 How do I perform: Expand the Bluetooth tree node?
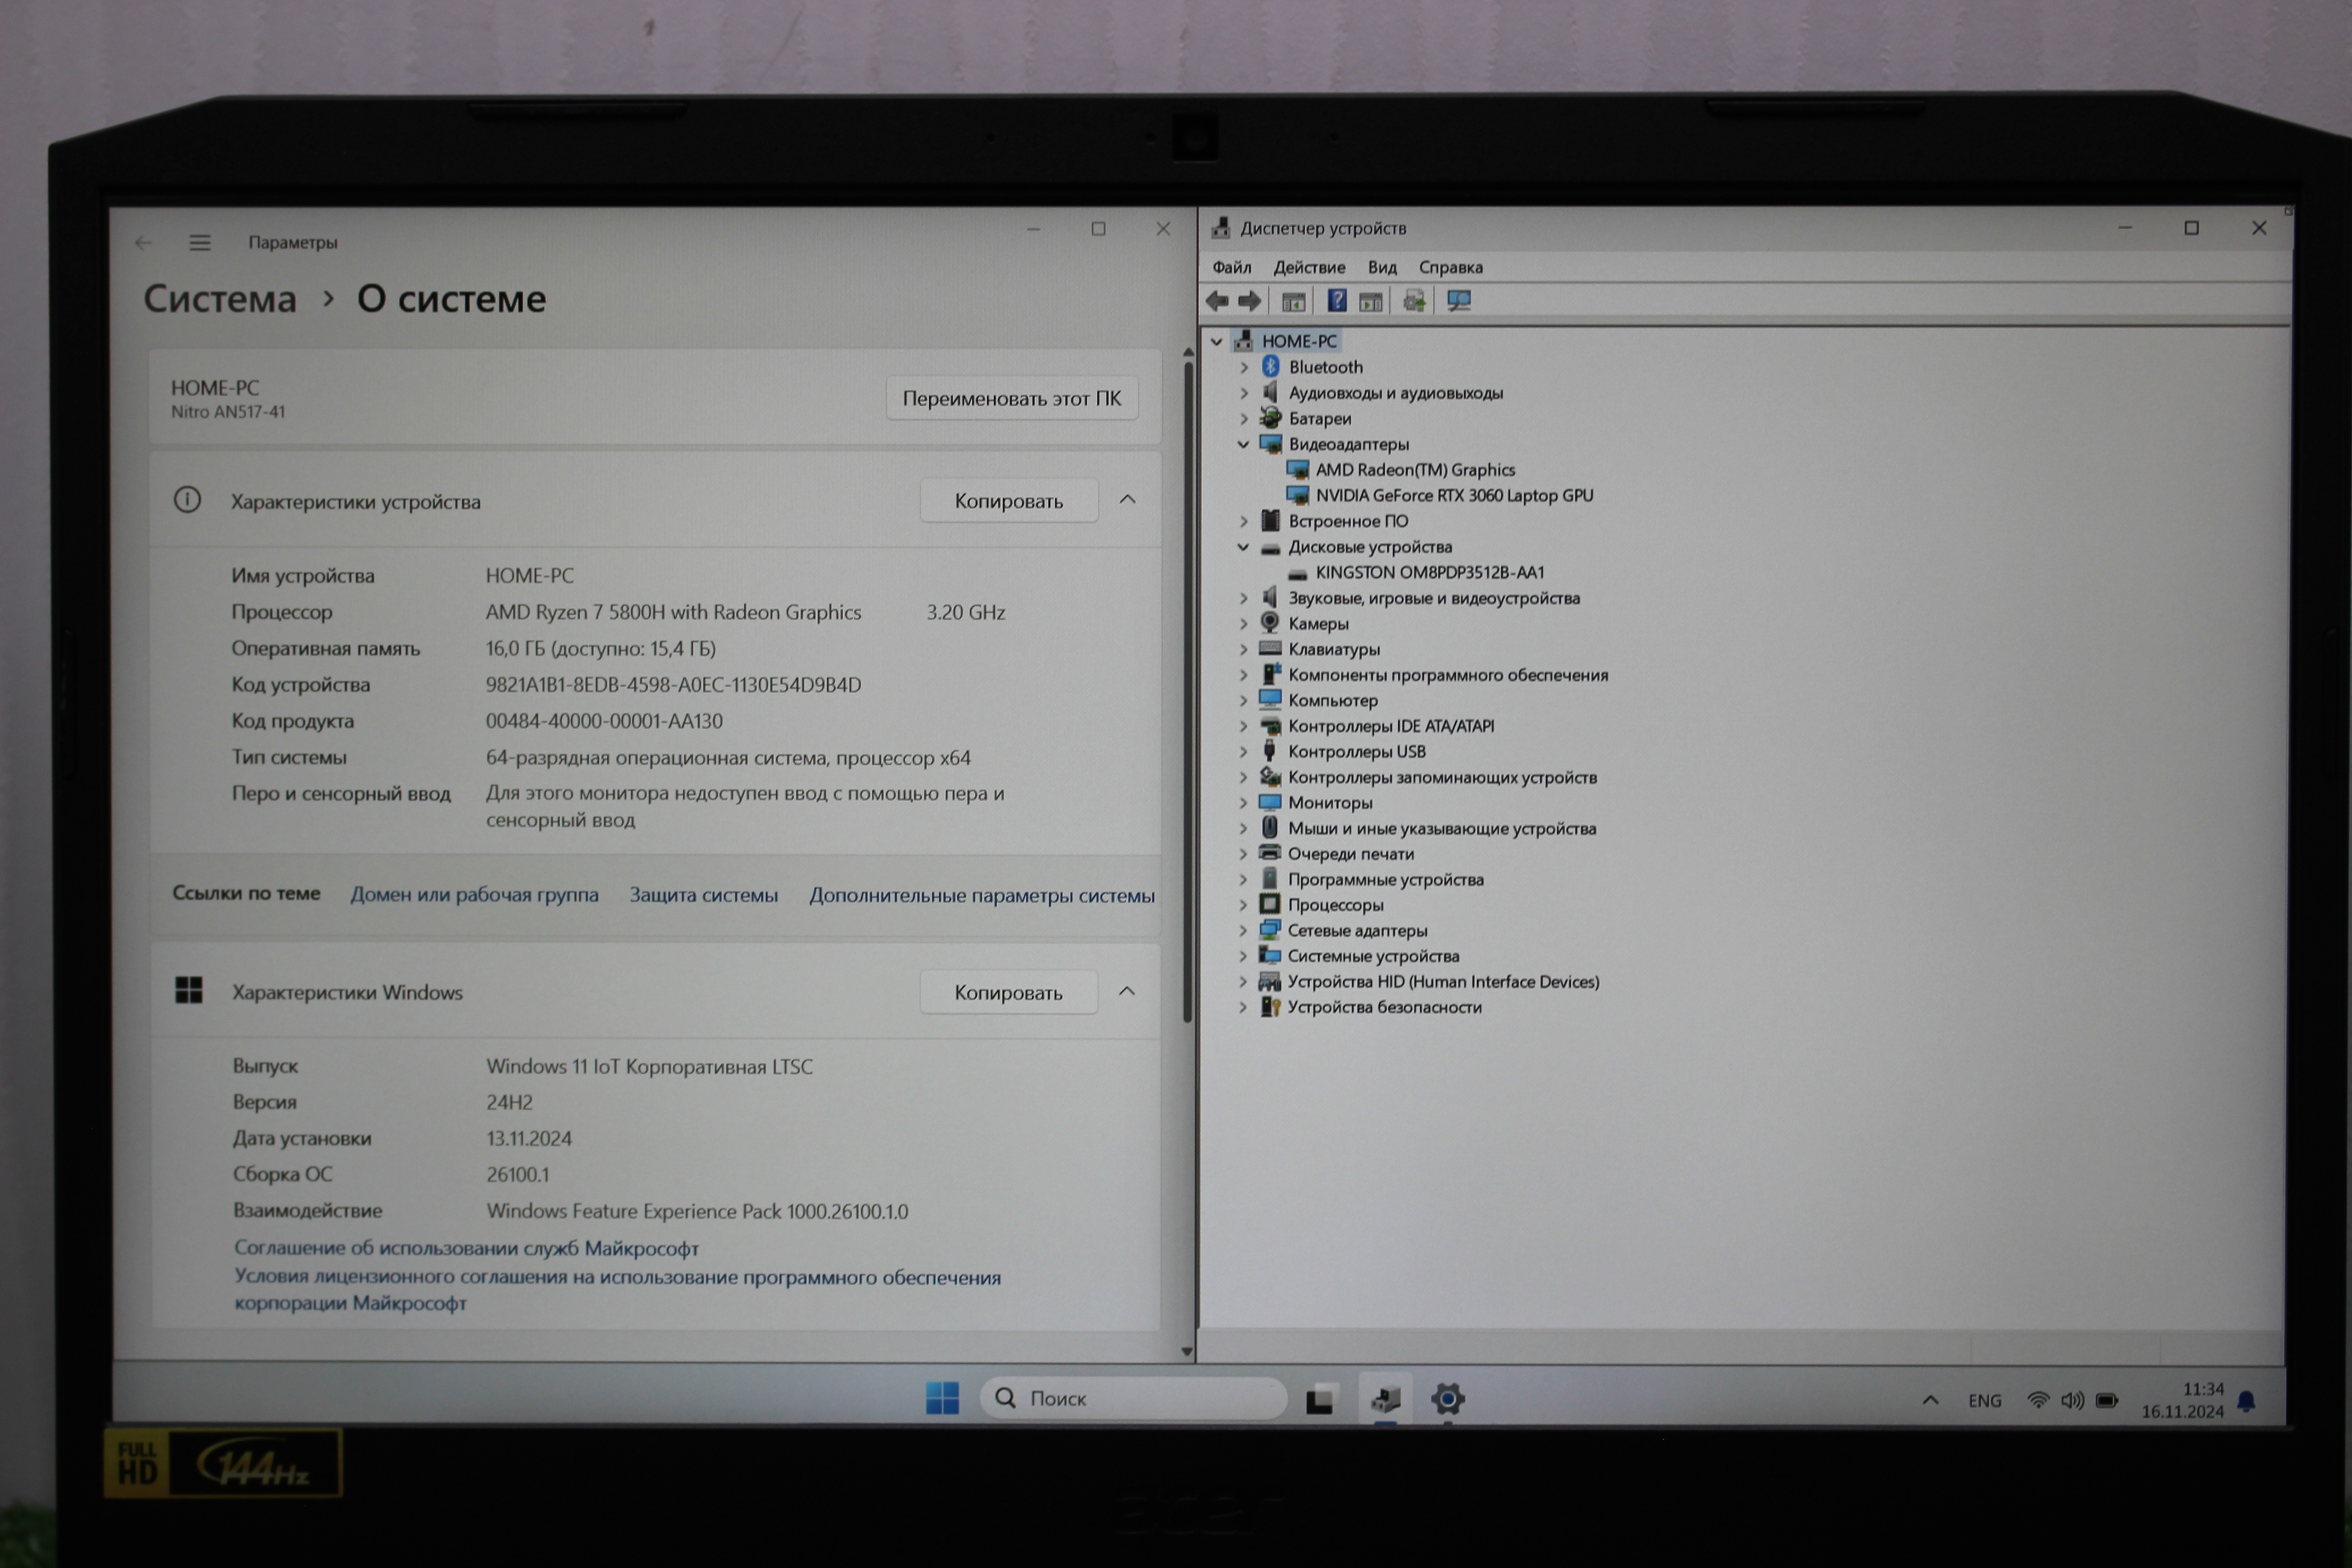(x=1244, y=368)
